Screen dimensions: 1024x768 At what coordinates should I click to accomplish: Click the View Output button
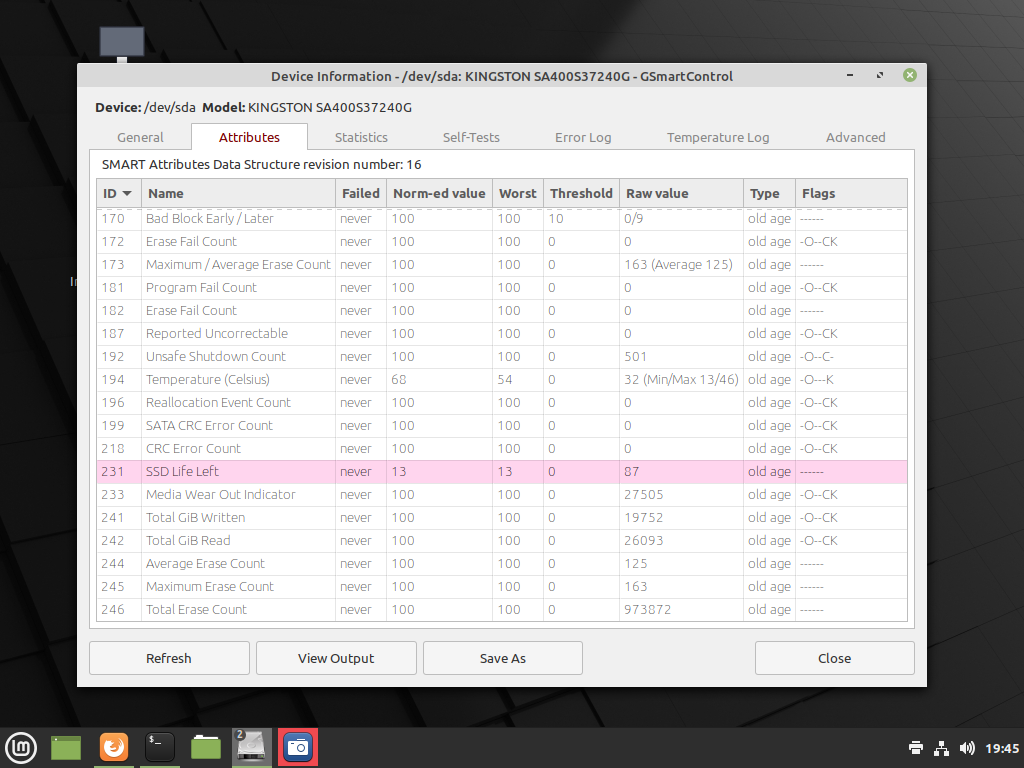336,658
